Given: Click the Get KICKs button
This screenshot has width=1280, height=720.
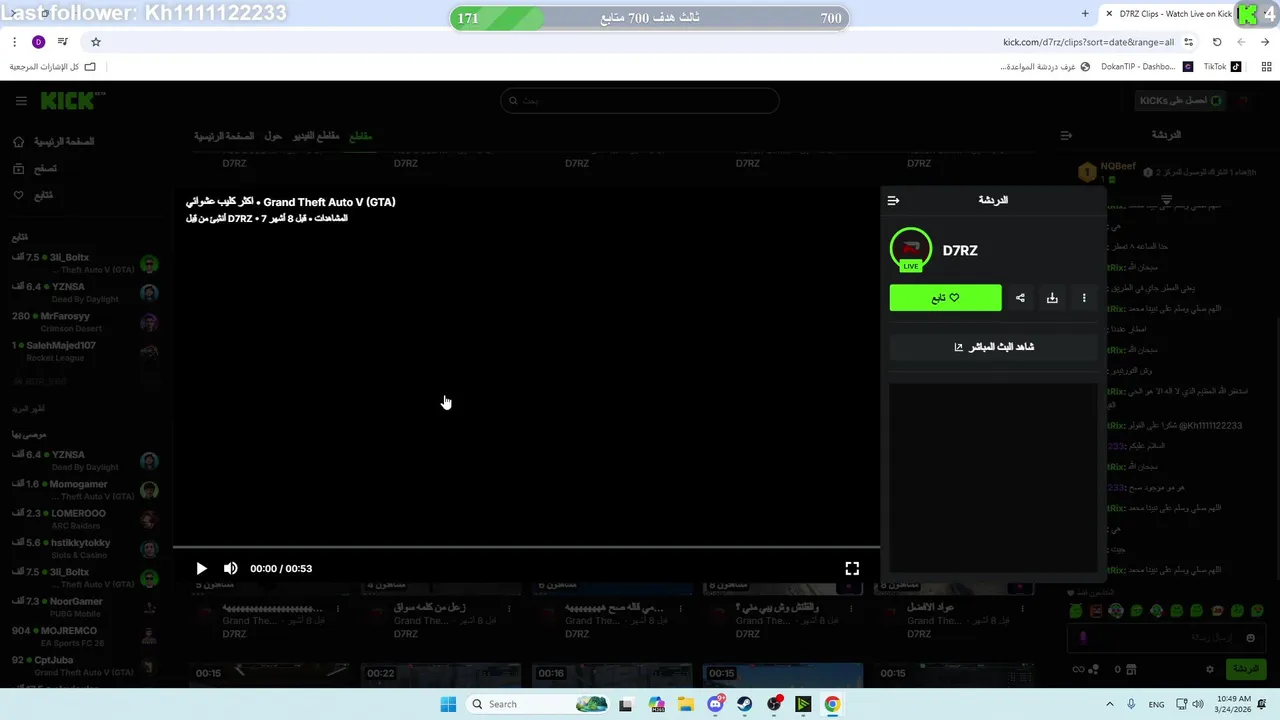Looking at the screenshot, I should click(1180, 101).
